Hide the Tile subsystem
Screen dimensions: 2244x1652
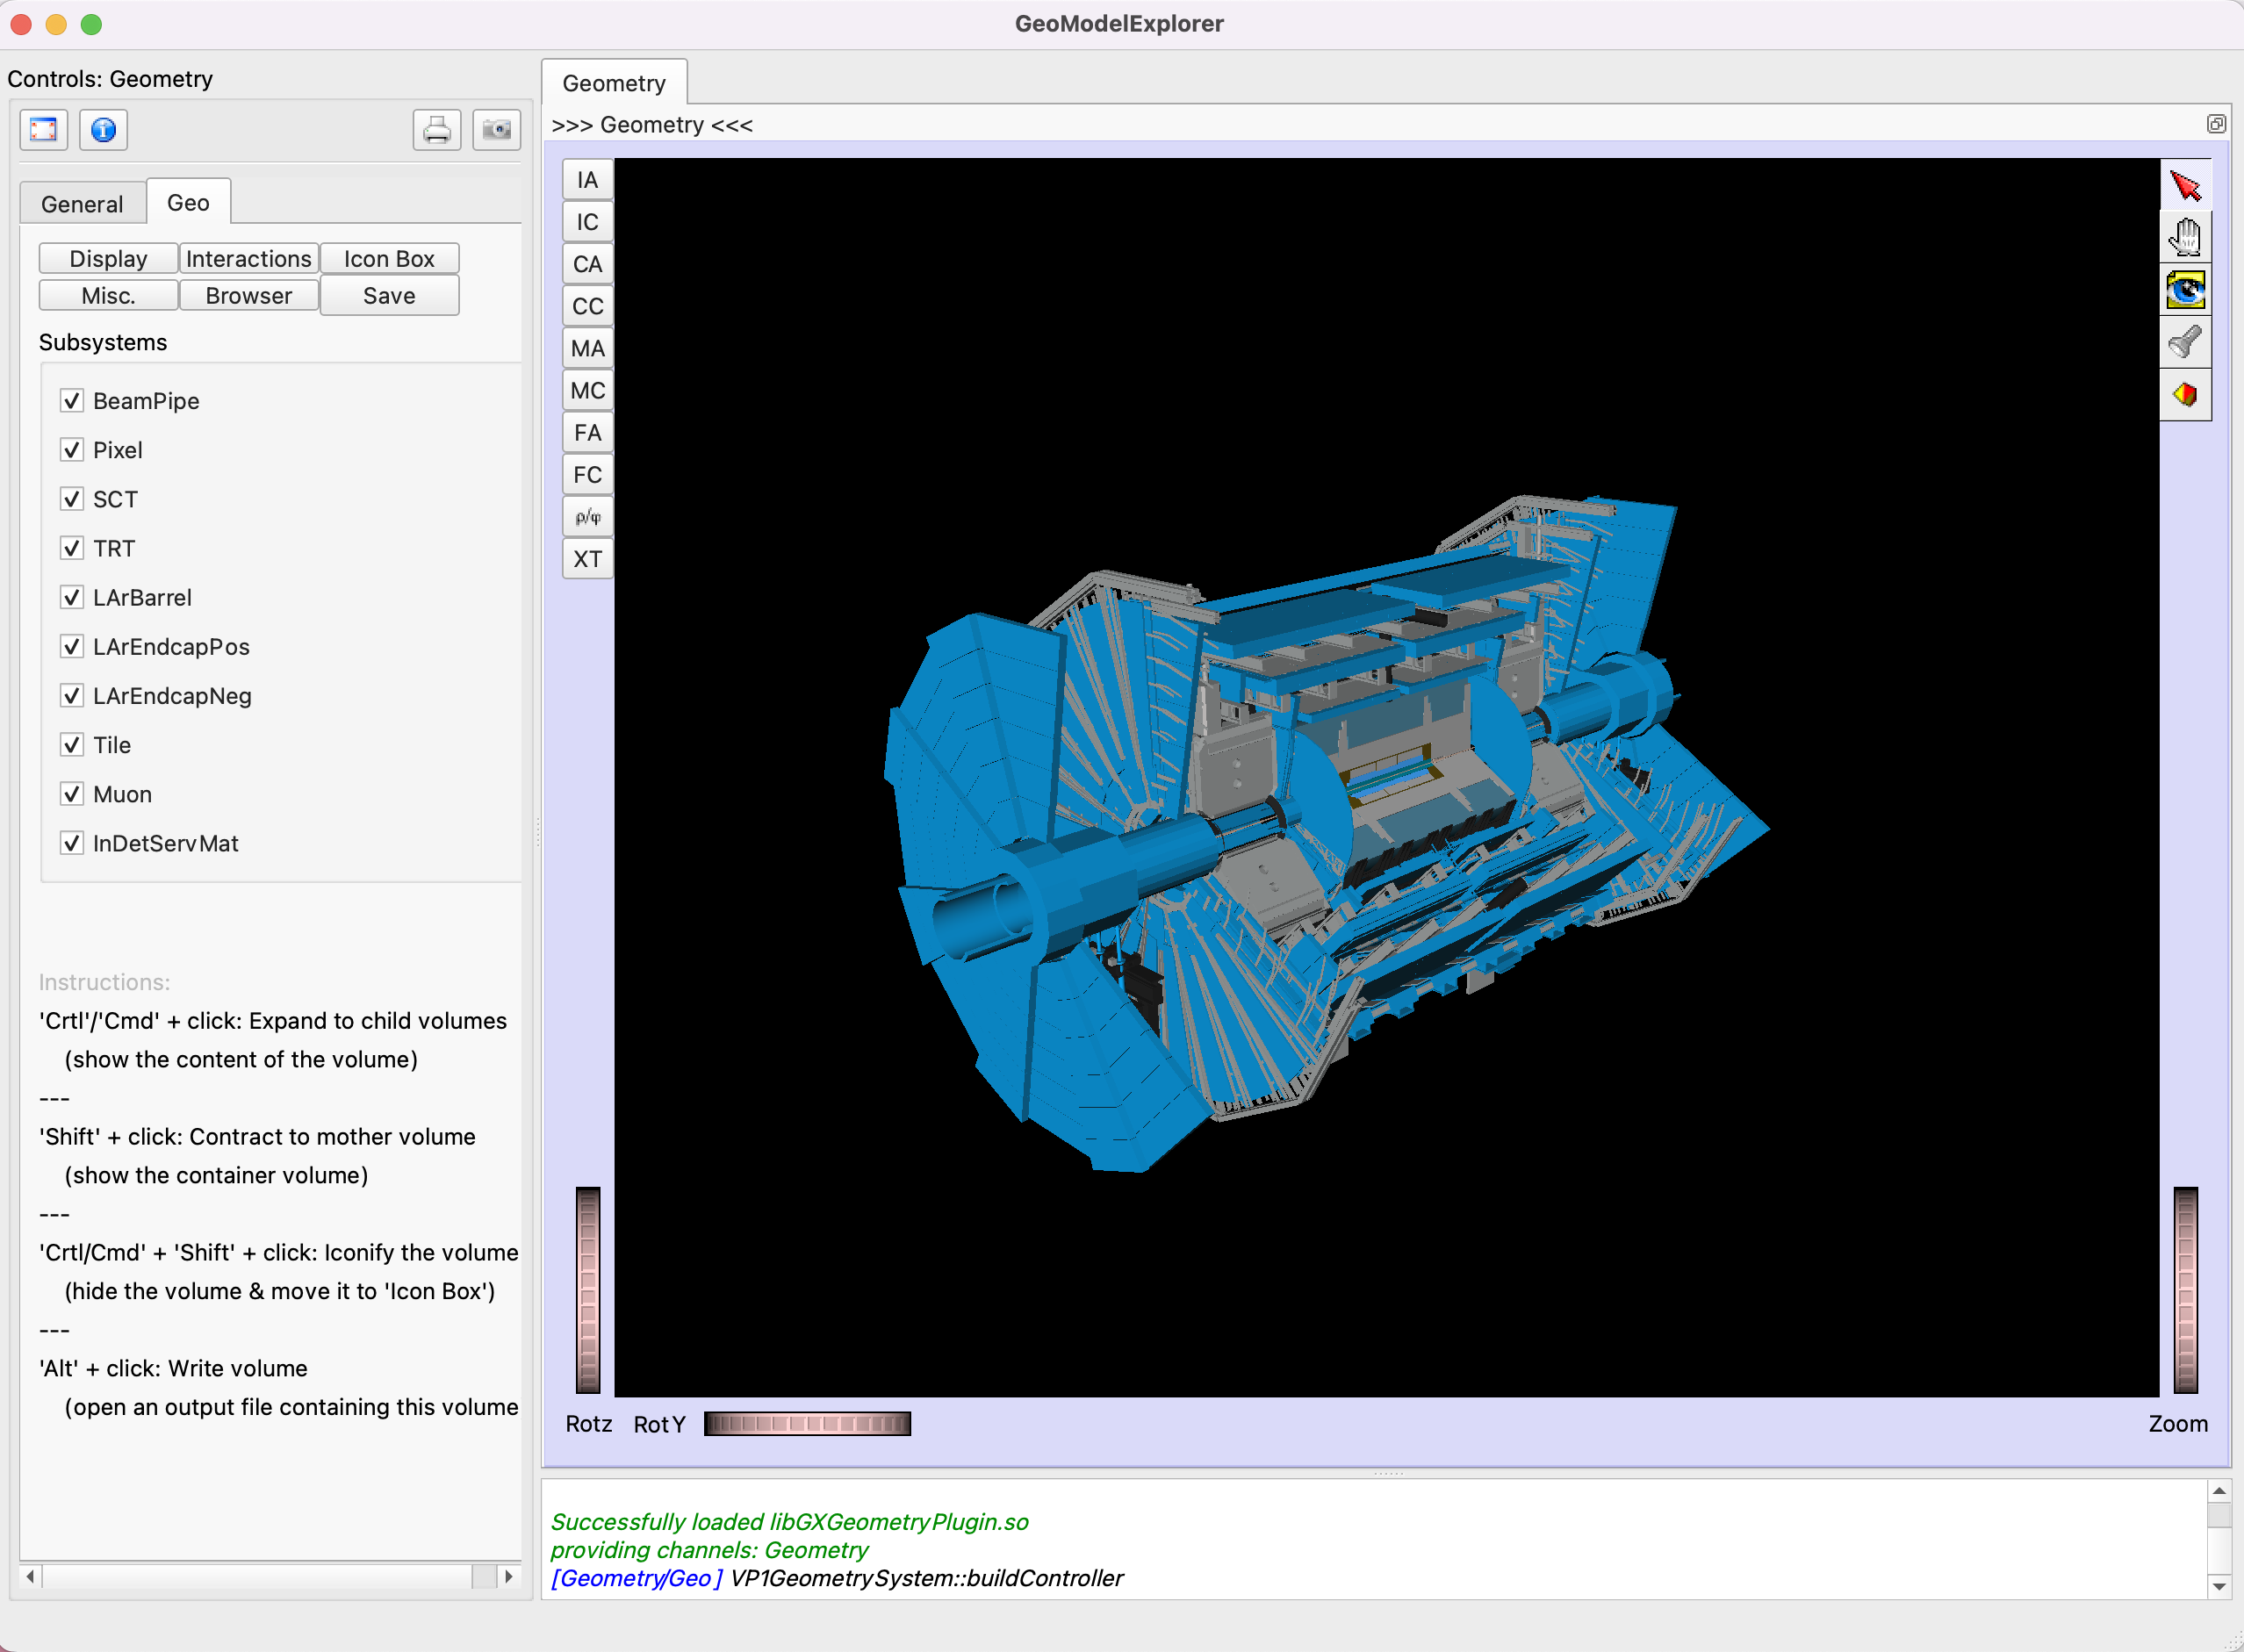point(72,745)
